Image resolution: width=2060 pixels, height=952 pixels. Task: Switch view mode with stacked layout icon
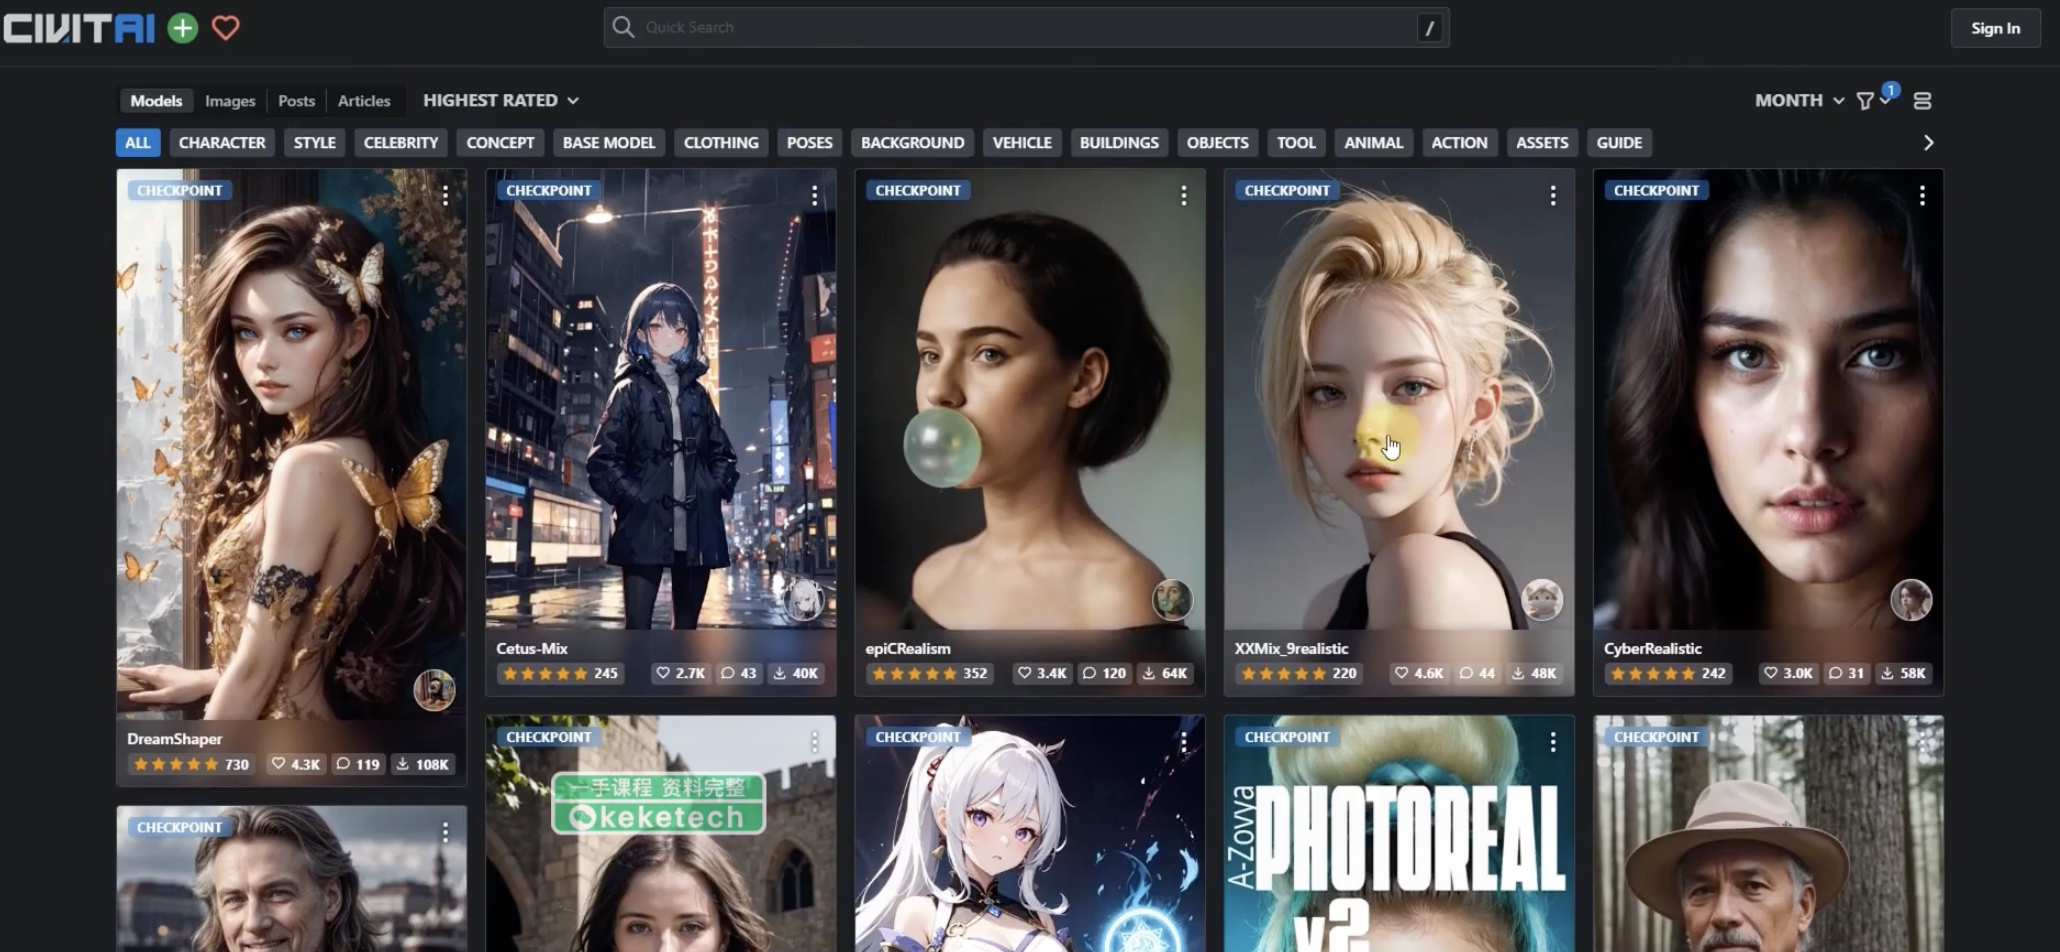[1922, 101]
